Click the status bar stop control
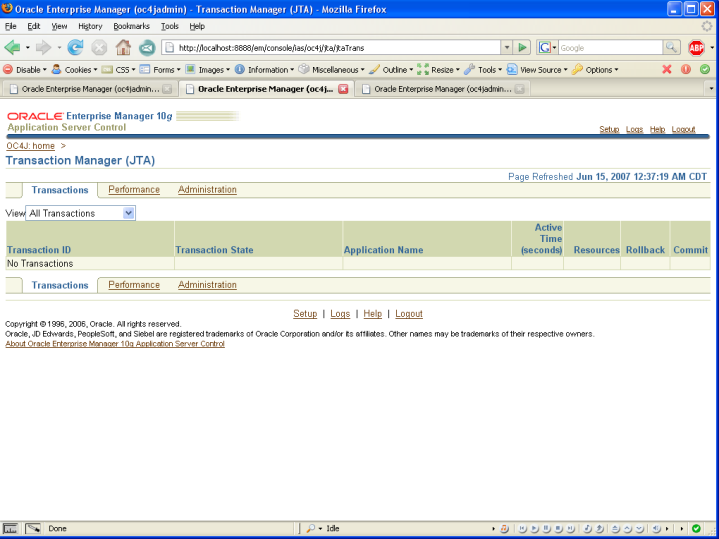This screenshot has height=539, width=719. tap(558, 528)
